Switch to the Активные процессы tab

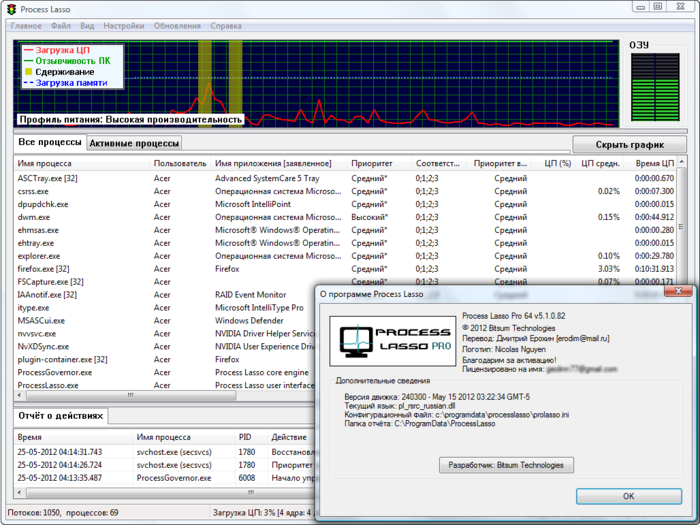(x=134, y=143)
